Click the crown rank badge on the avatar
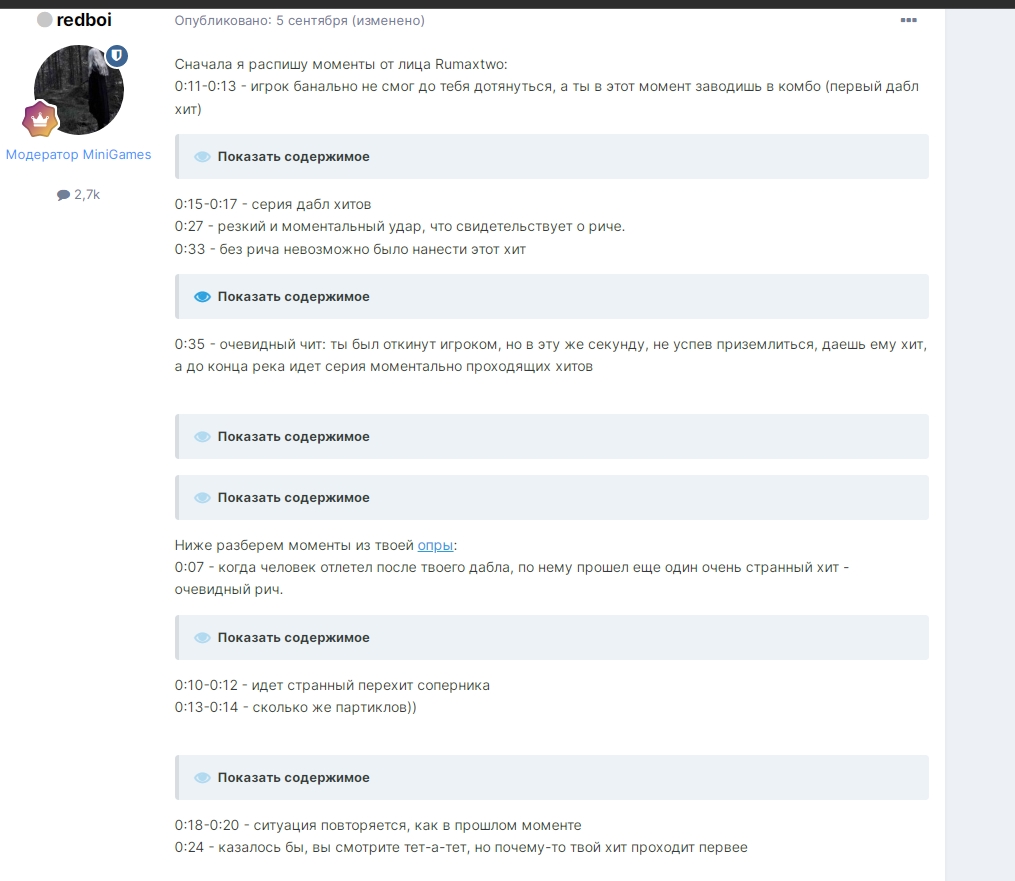This screenshot has height=881, width=1015. (x=40, y=119)
